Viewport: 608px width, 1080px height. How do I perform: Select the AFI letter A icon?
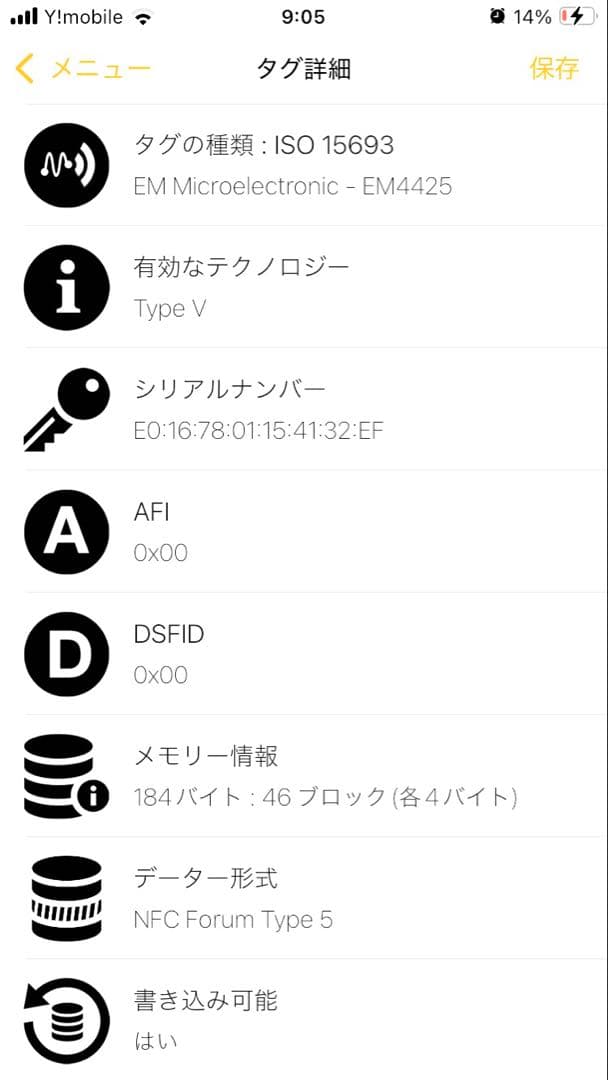(66, 531)
